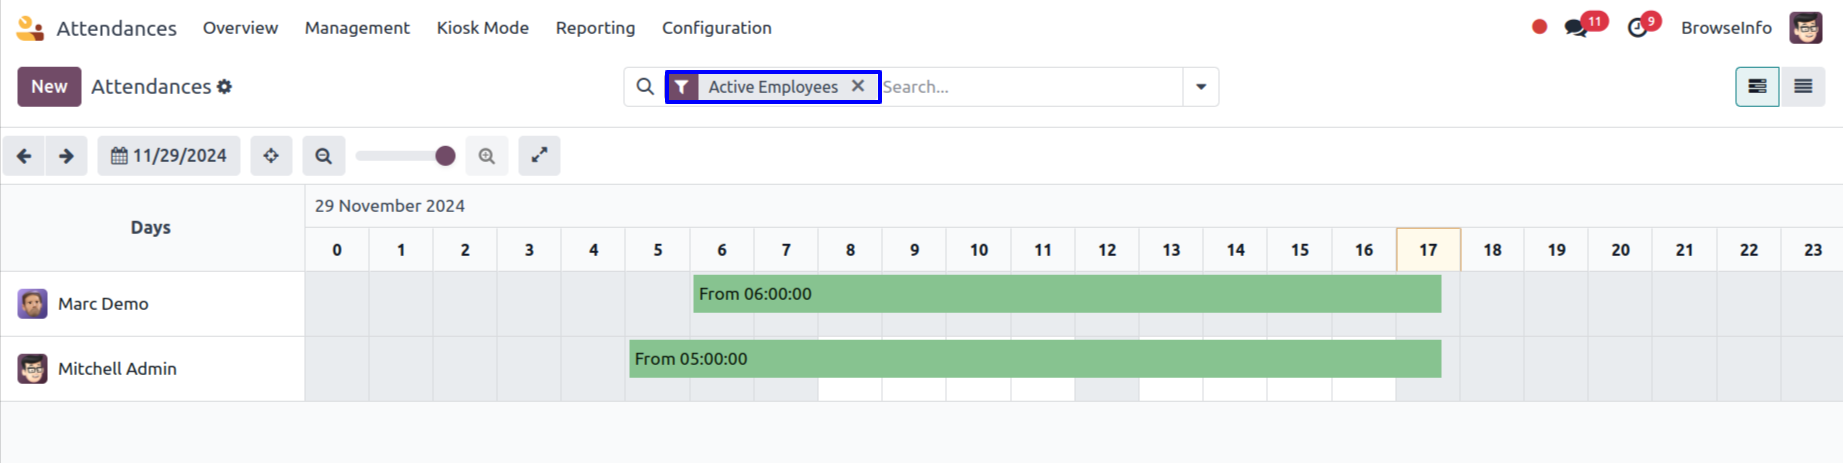1843x463 pixels.
Task: Switch to Gantt view
Action: pos(1757,87)
